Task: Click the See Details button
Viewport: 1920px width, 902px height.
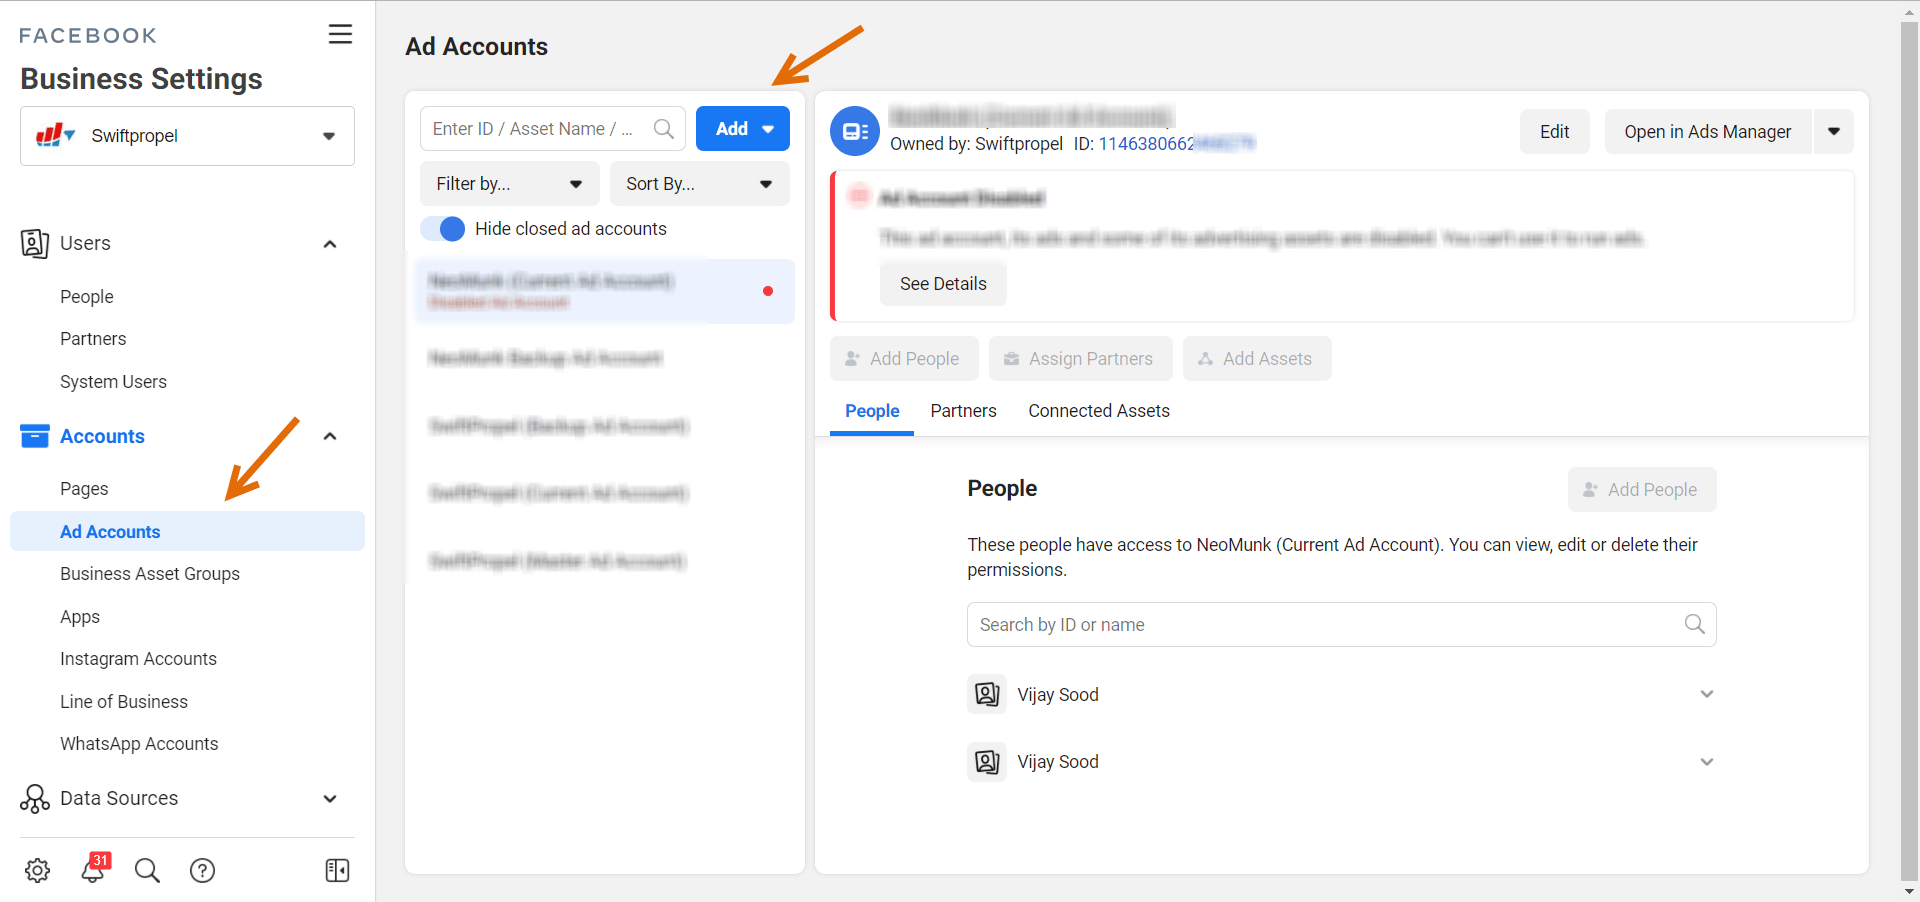Action: 942,284
